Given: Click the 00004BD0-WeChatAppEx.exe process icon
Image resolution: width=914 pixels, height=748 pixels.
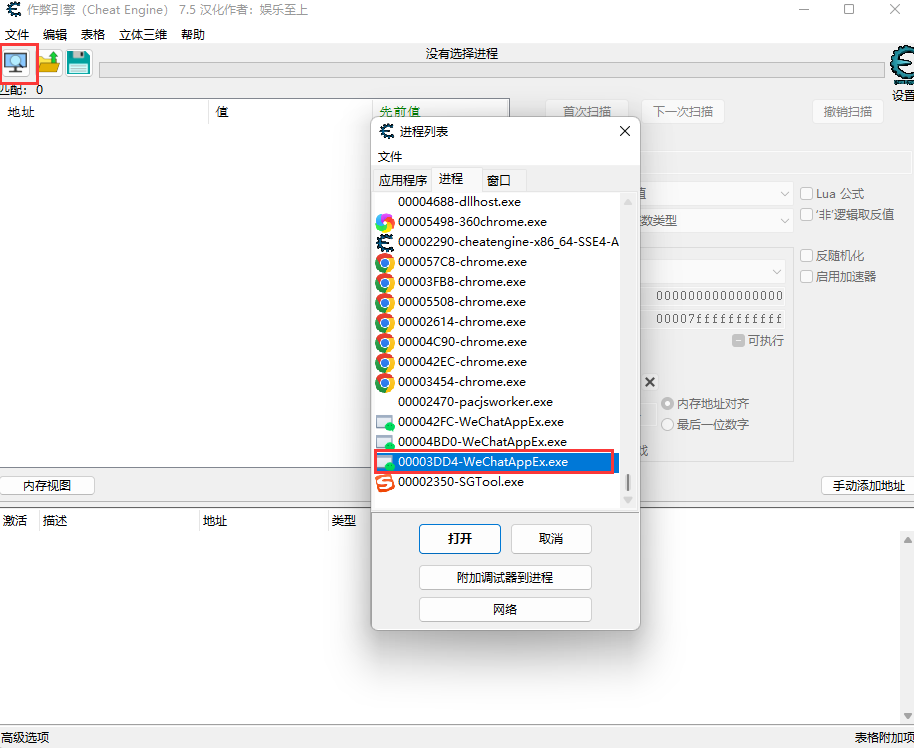Looking at the screenshot, I should point(385,442).
